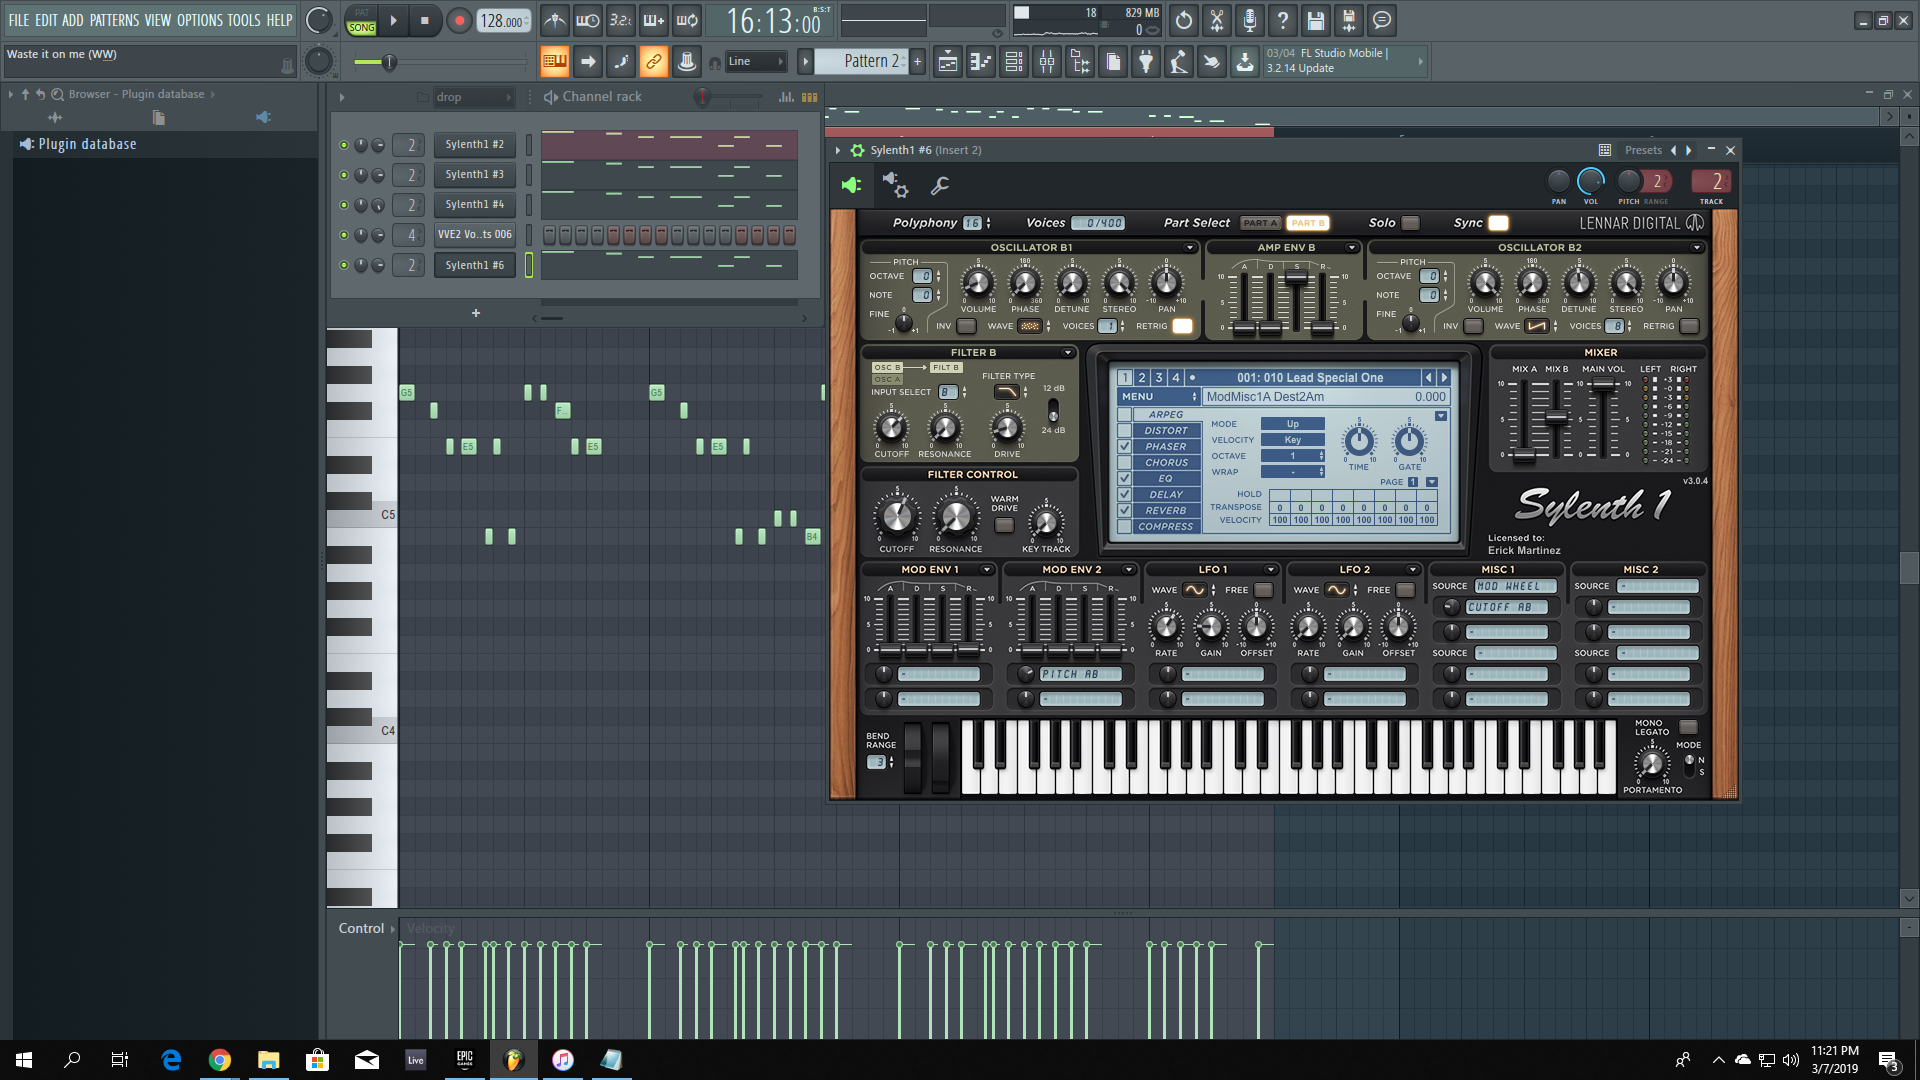Click the save project floppy icon
Screen dimensions: 1920x1080
click(x=1315, y=20)
